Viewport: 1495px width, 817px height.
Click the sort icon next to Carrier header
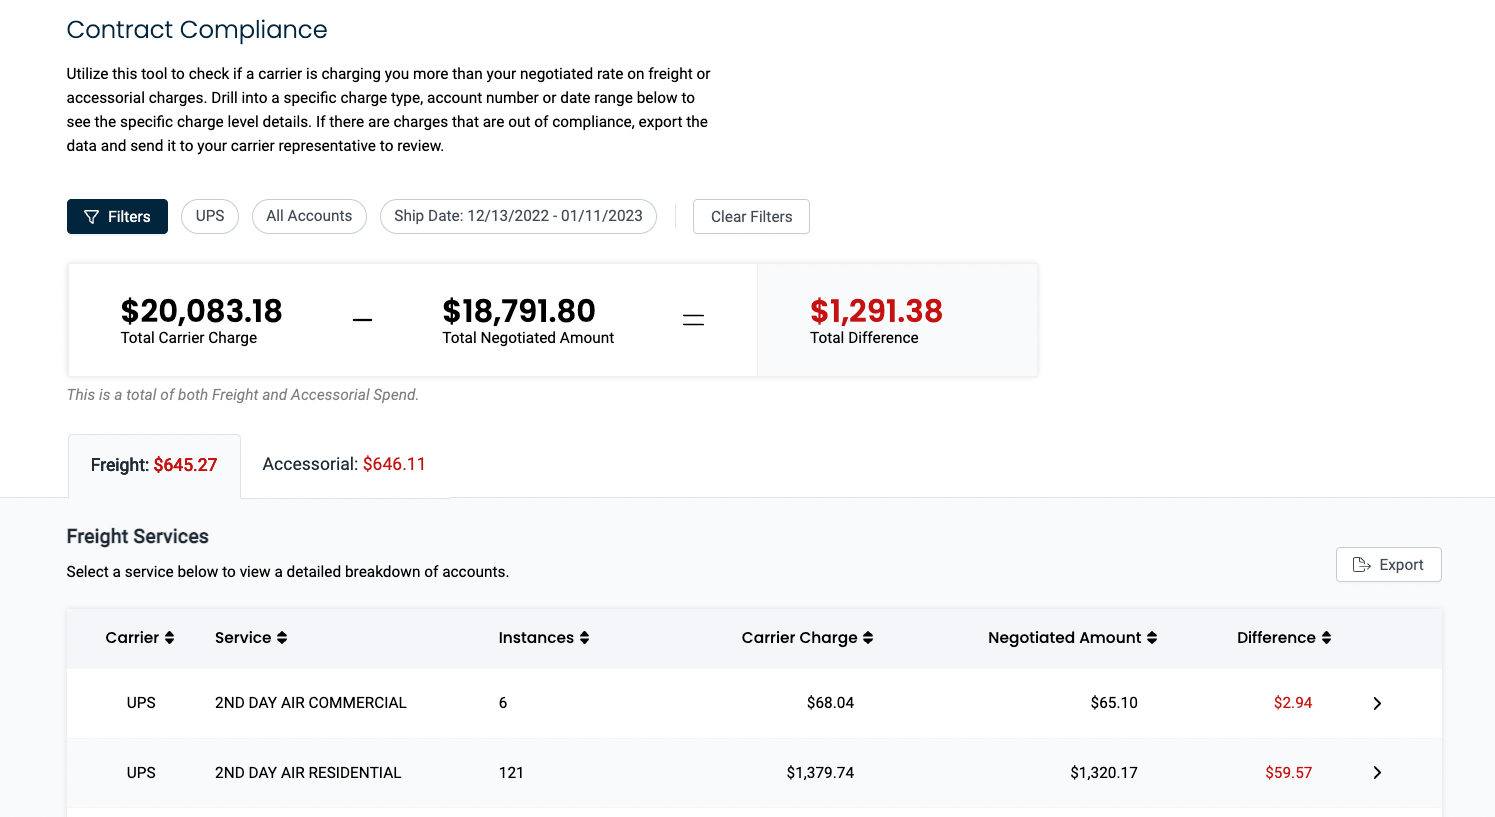coord(169,637)
